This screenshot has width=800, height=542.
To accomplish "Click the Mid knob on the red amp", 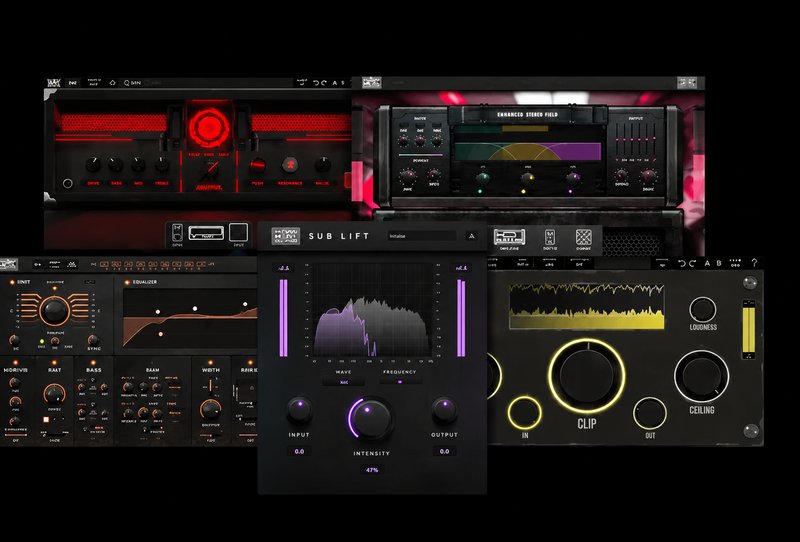I will click(x=139, y=164).
